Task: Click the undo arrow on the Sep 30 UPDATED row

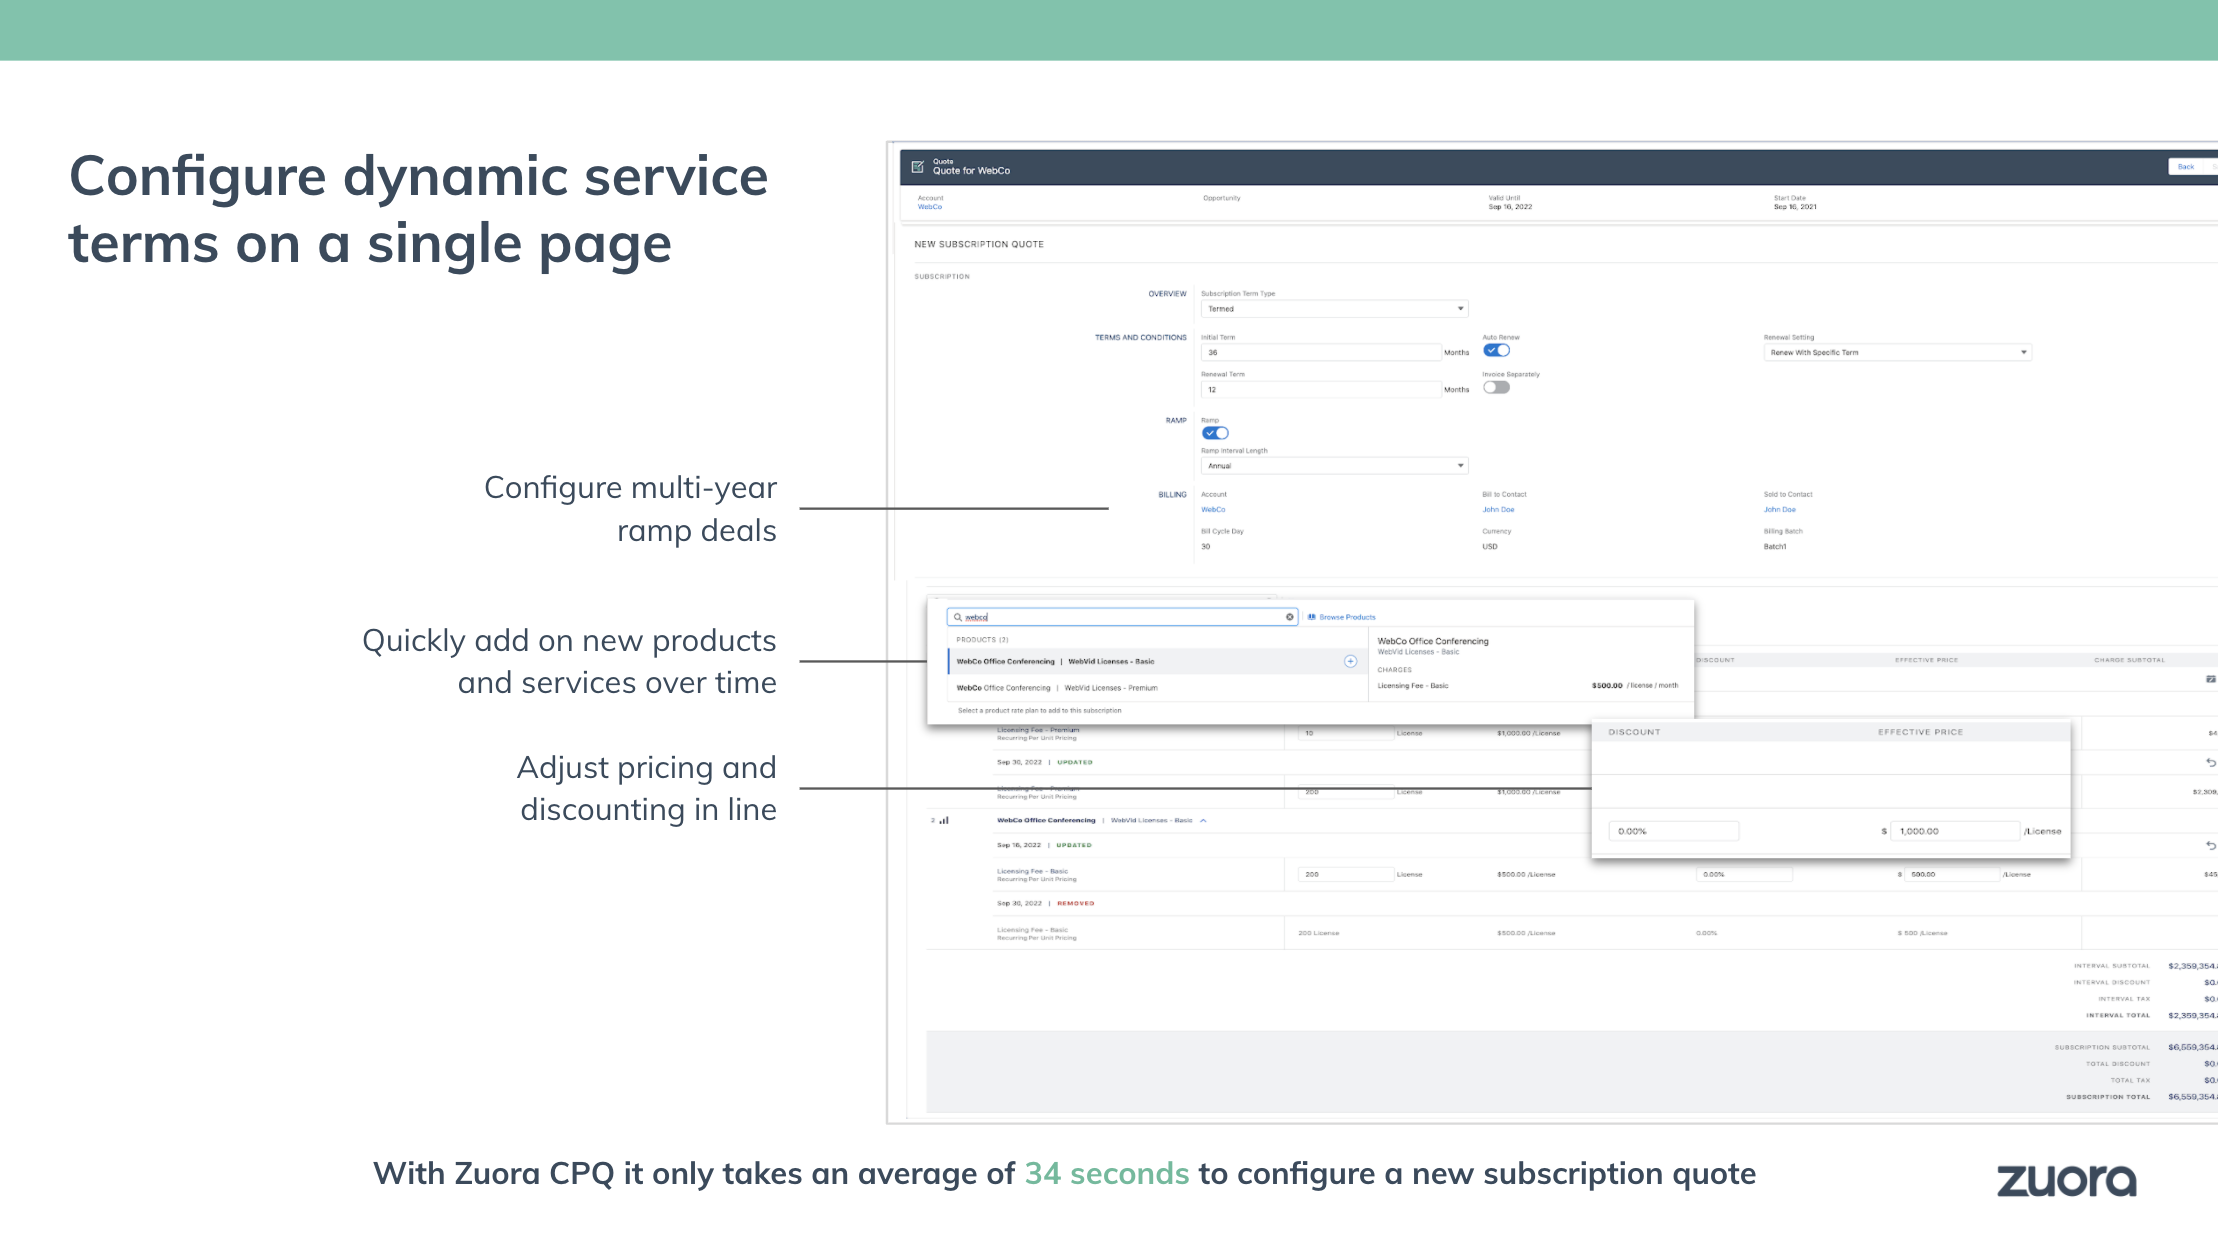Action: click(x=2210, y=762)
